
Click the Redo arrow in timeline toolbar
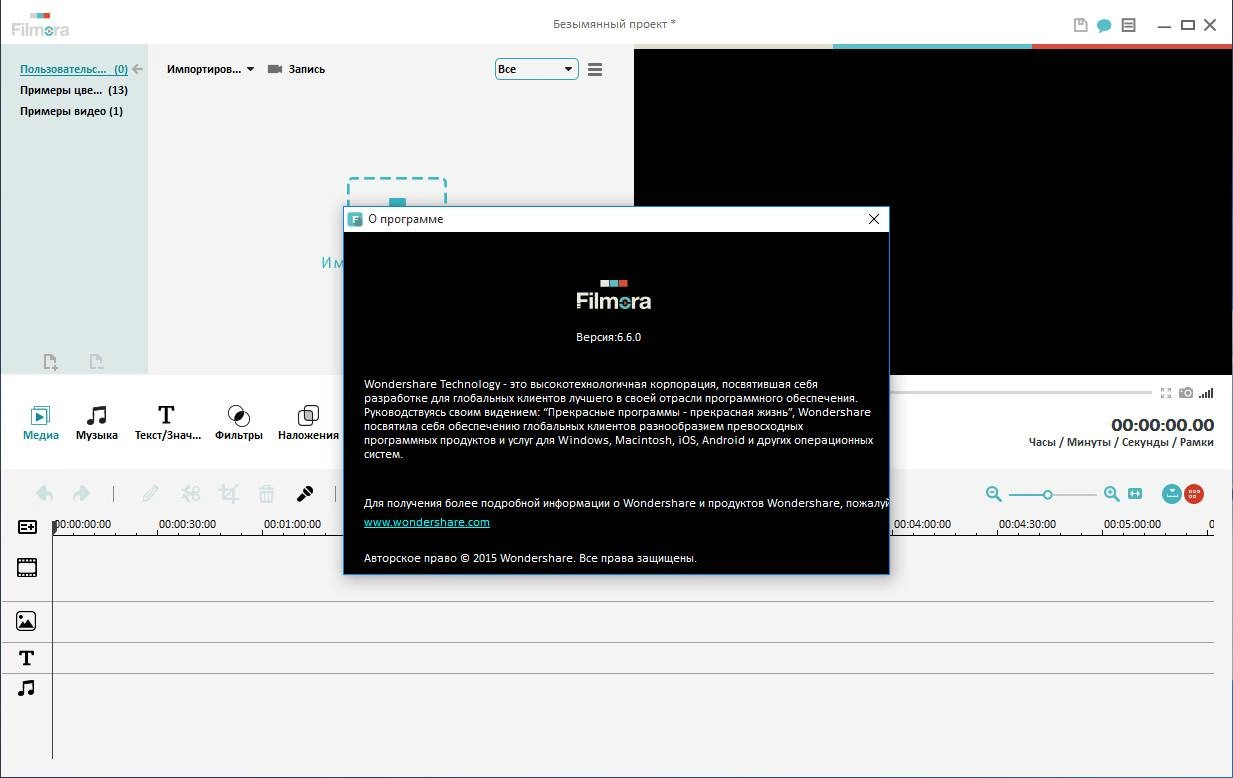(82, 494)
